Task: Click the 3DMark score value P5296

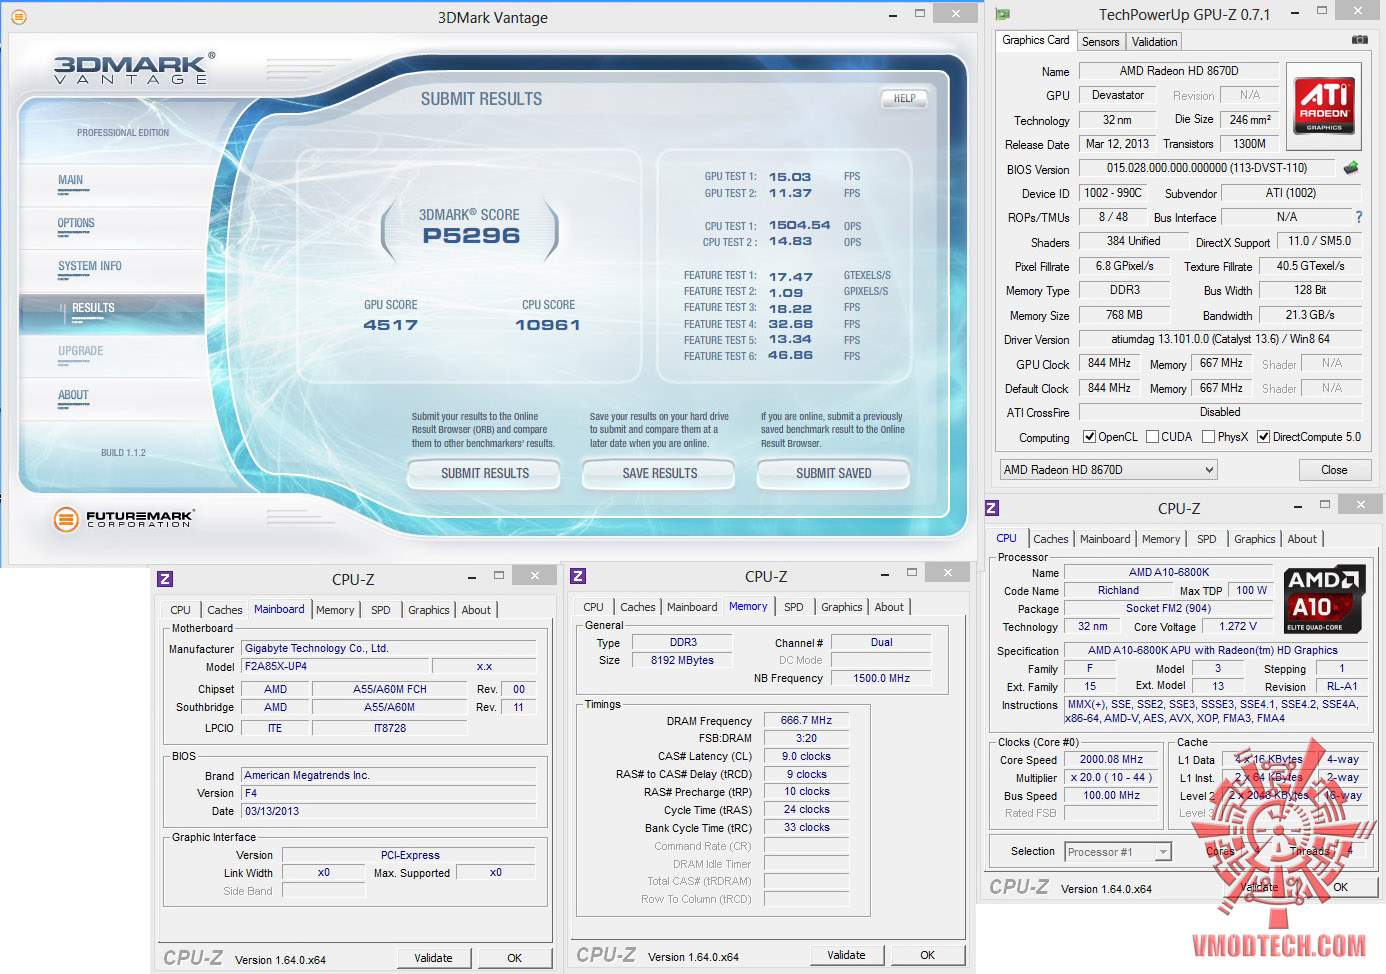Action: click(x=471, y=236)
